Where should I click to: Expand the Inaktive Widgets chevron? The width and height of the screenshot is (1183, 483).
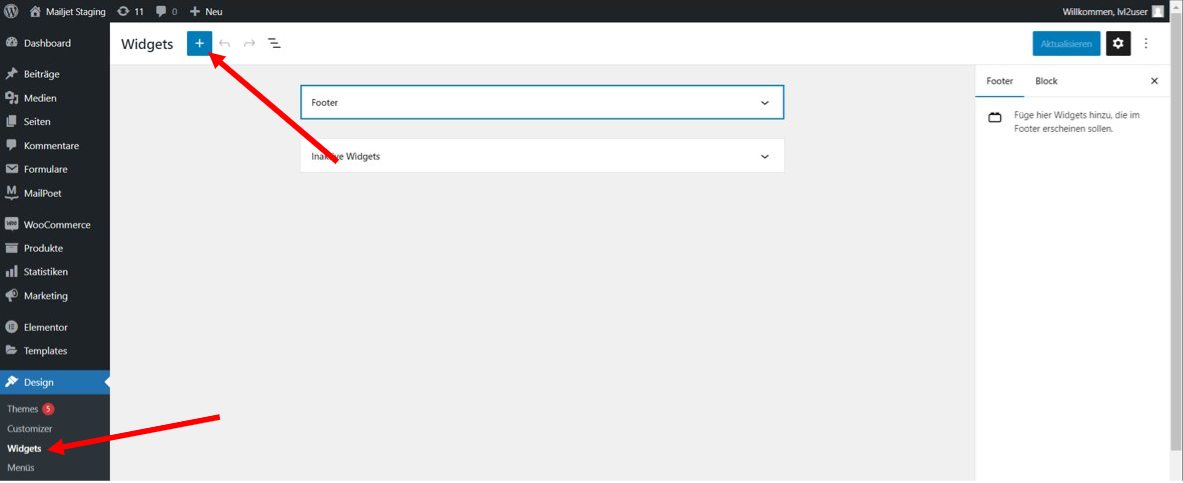point(764,157)
